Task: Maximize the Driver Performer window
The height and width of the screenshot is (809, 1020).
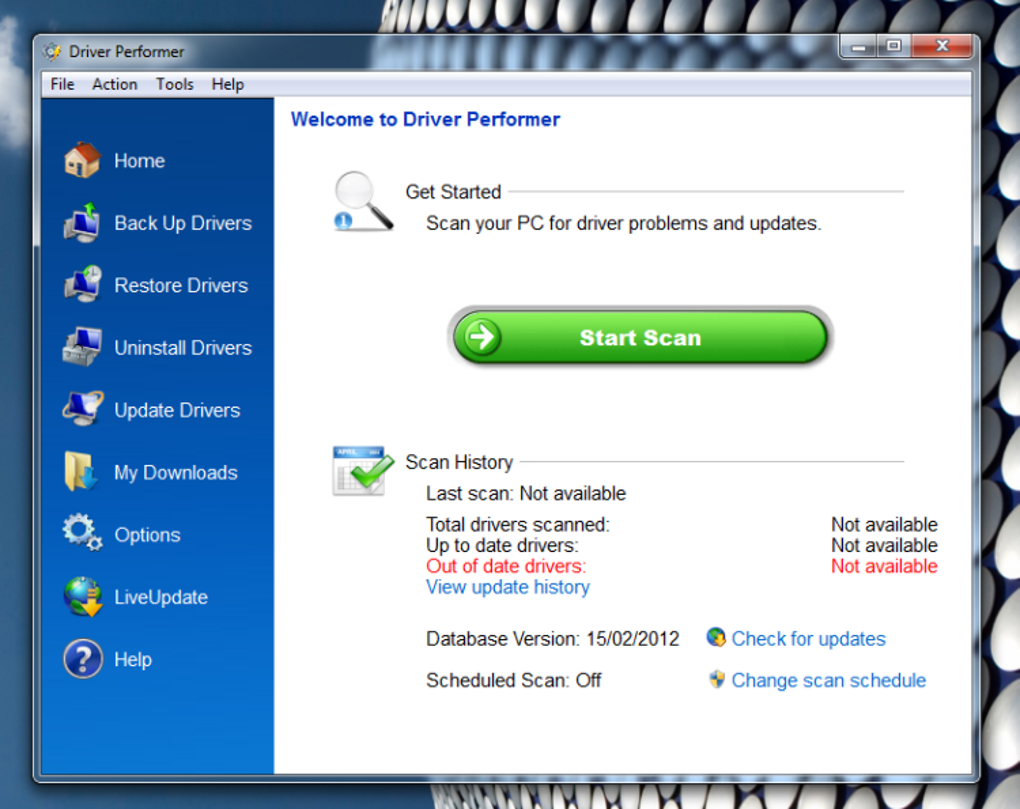Action: pos(894,46)
